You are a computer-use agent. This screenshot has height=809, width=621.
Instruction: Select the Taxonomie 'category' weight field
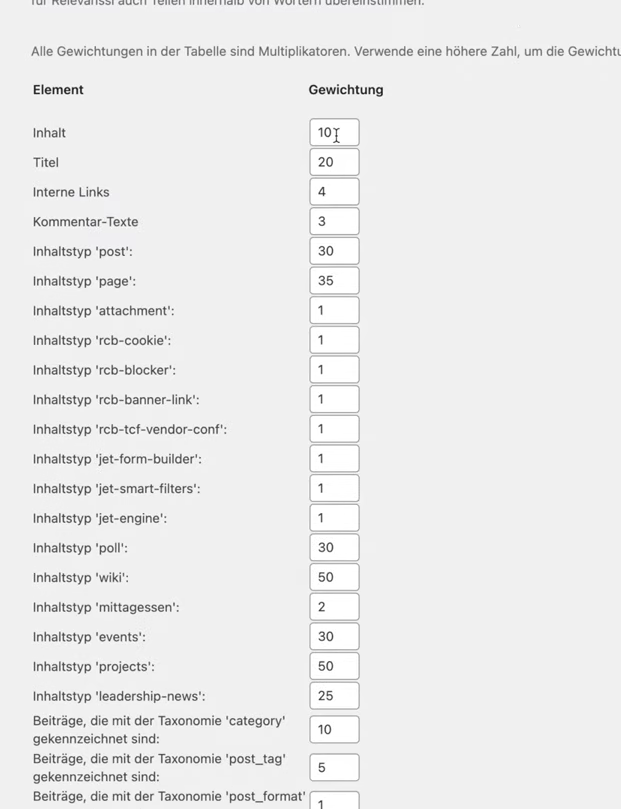pyautogui.click(x=335, y=729)
